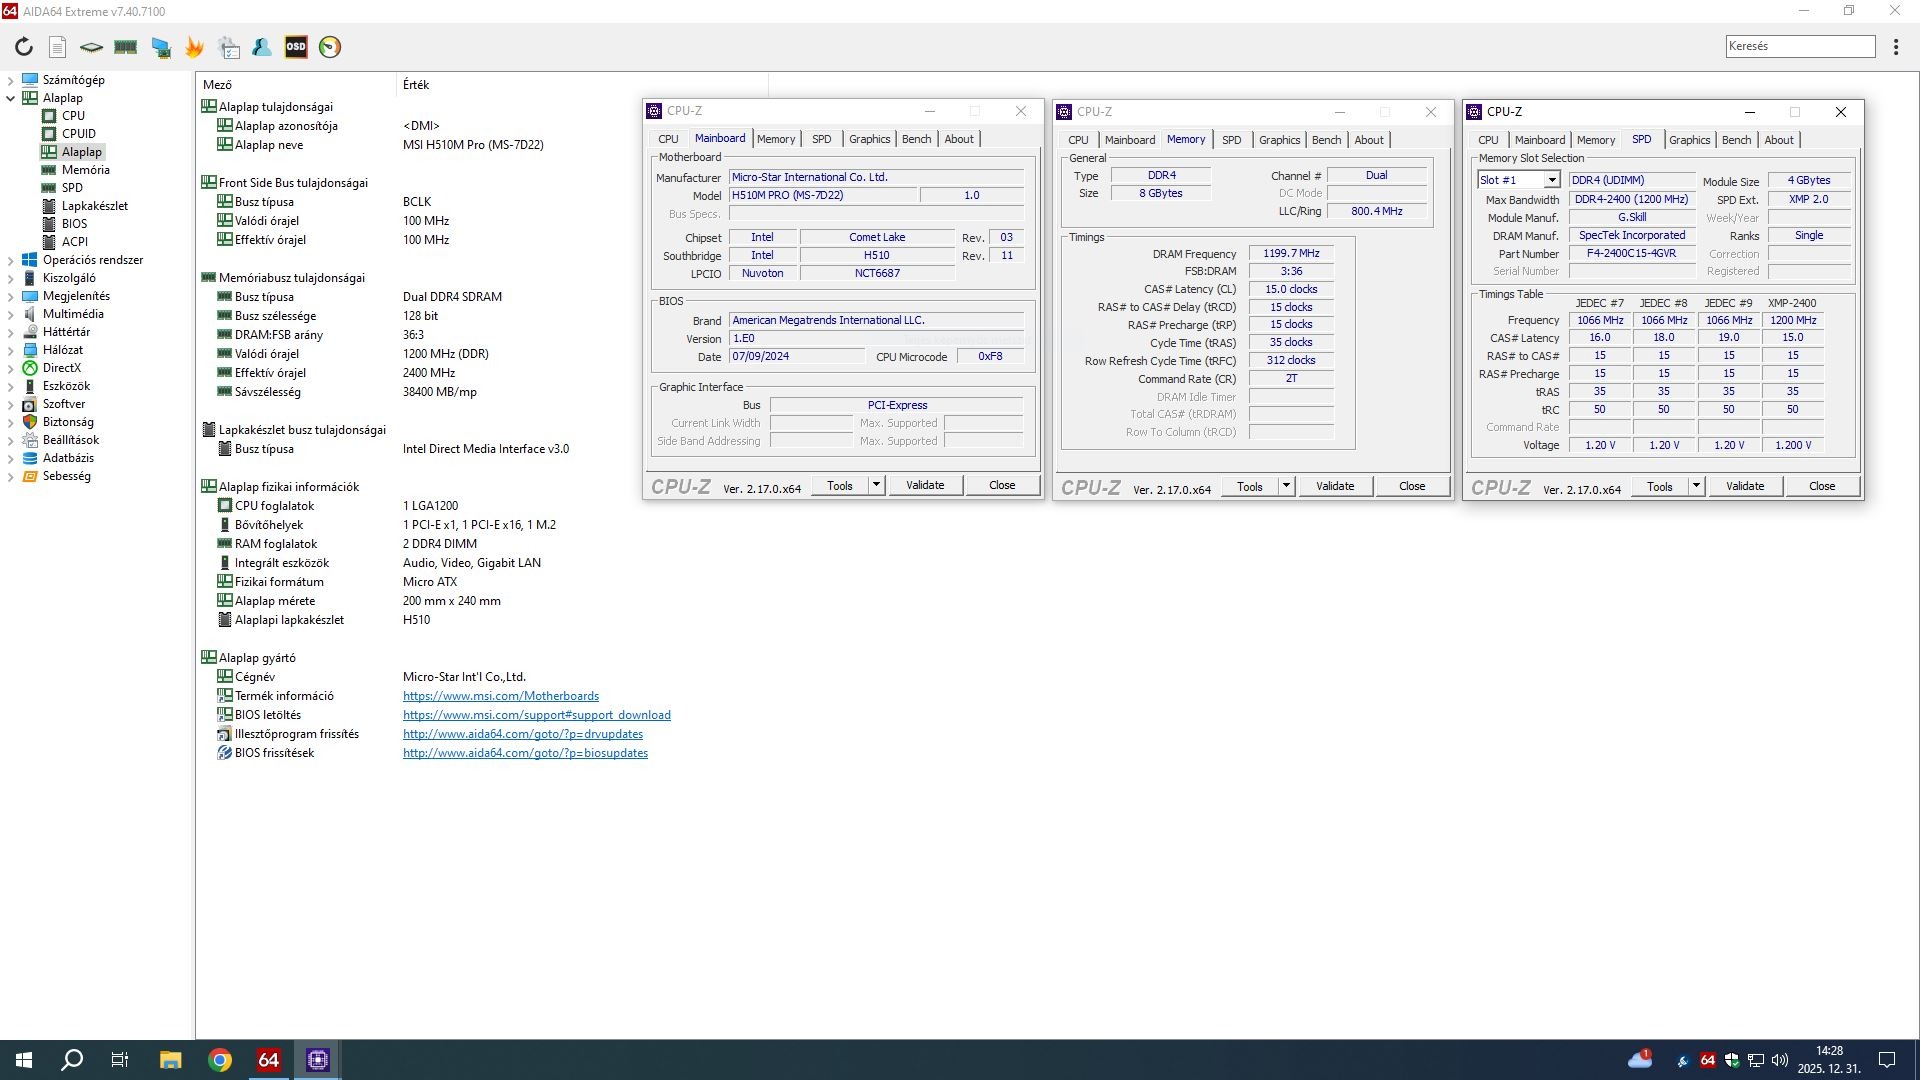Open the MSI support download link

coord(536,715)
